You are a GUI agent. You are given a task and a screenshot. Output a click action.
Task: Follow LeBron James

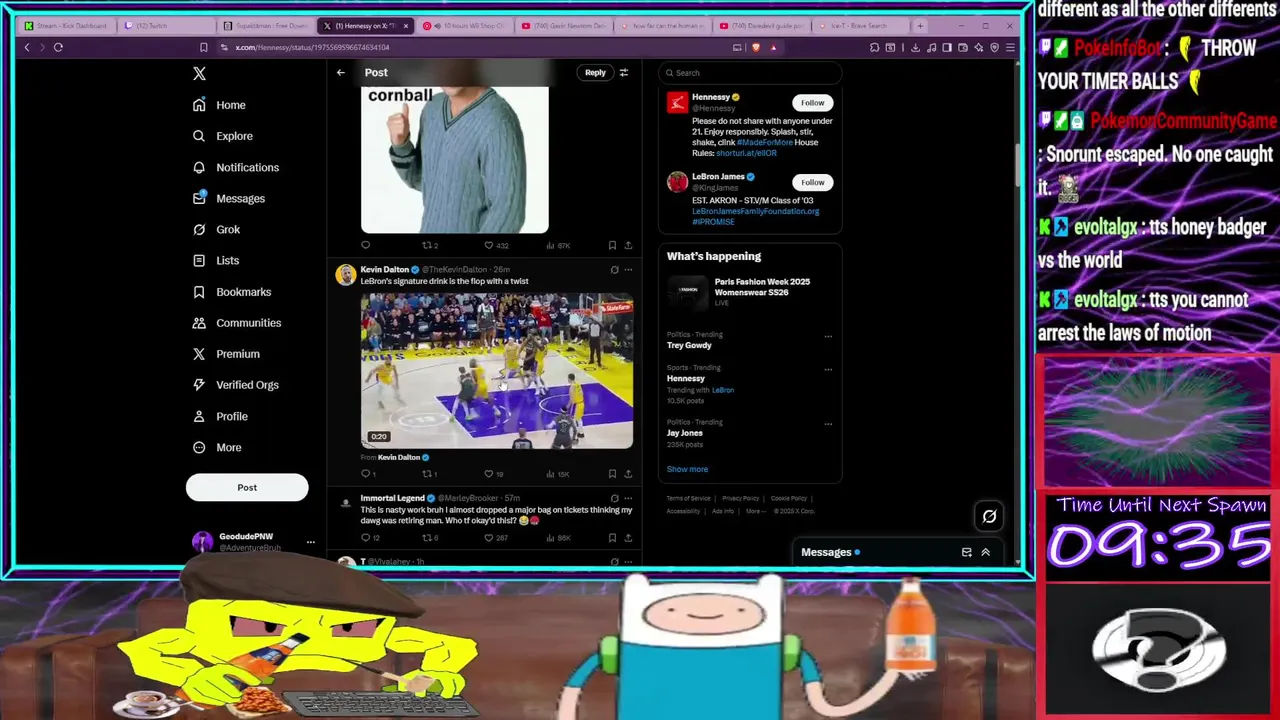(812, 182)
